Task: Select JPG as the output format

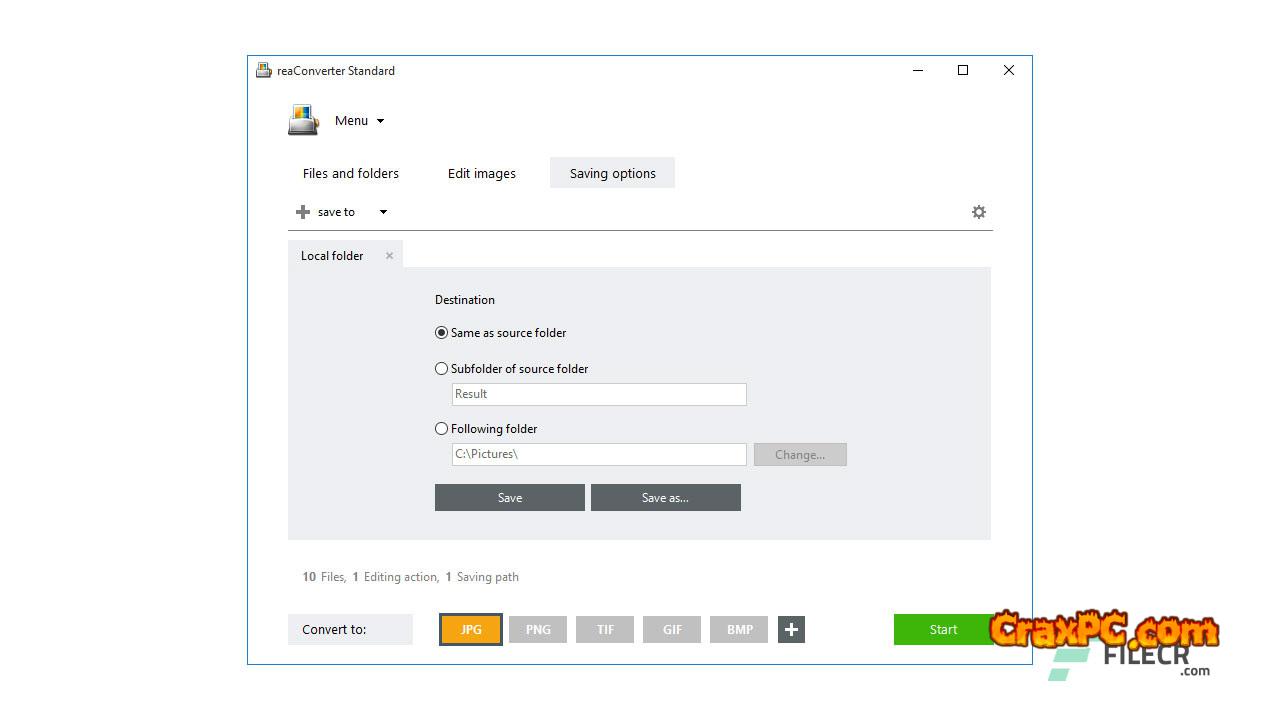Action: (471, 629)
